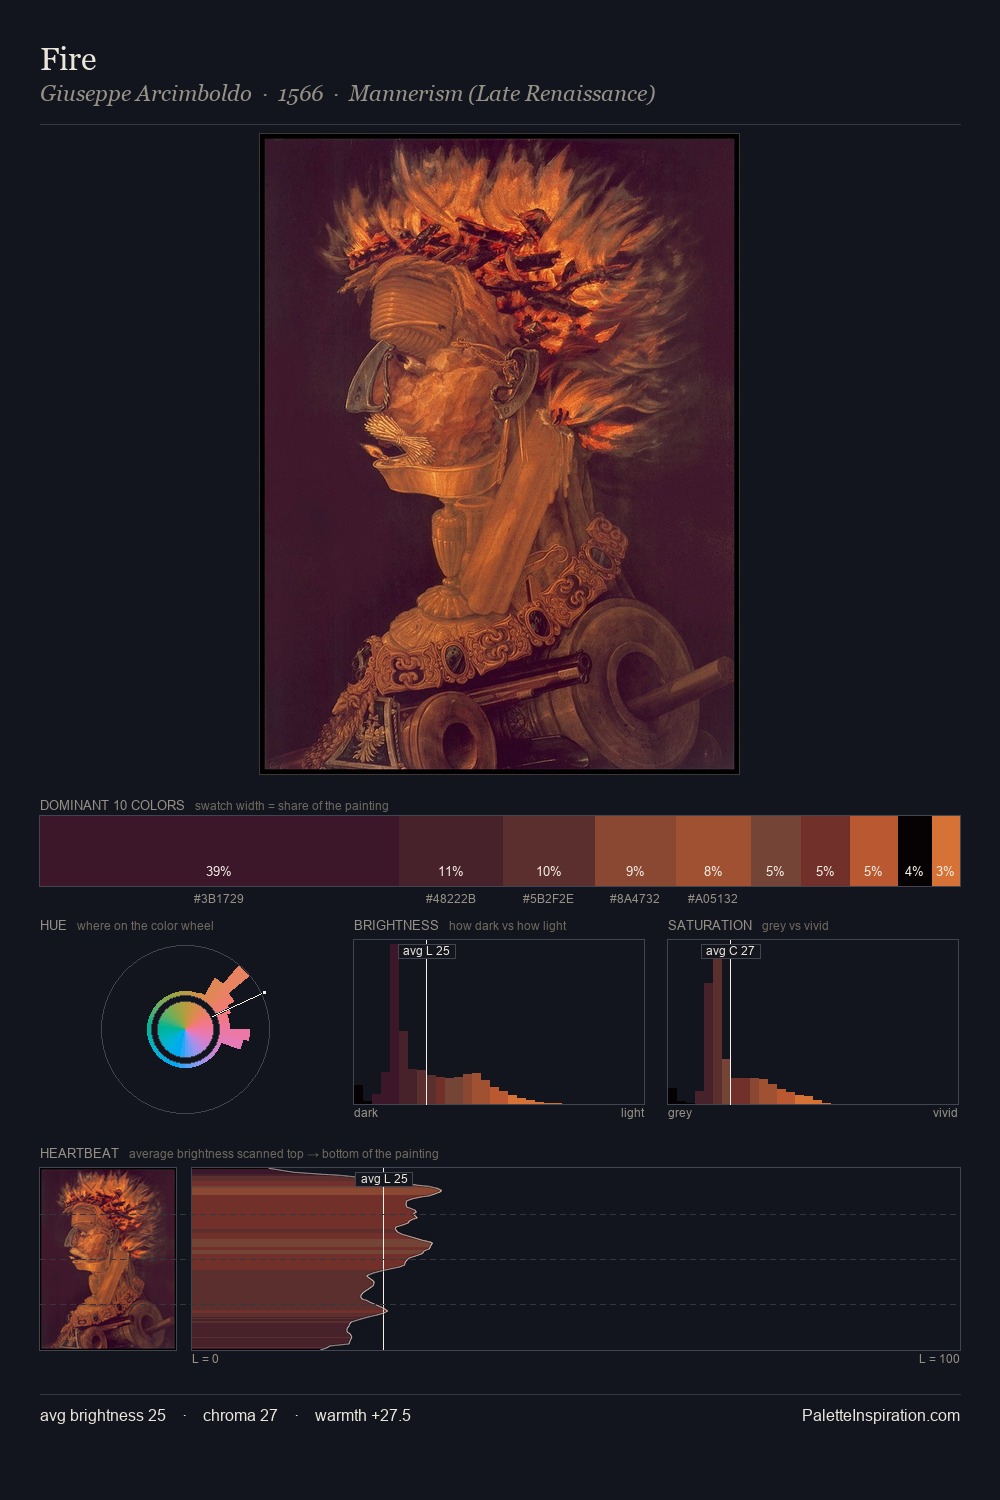This screenshot has height=1500, width=1000.
Task: Click the saturation histogram chart
Action: coord(813,1022)
